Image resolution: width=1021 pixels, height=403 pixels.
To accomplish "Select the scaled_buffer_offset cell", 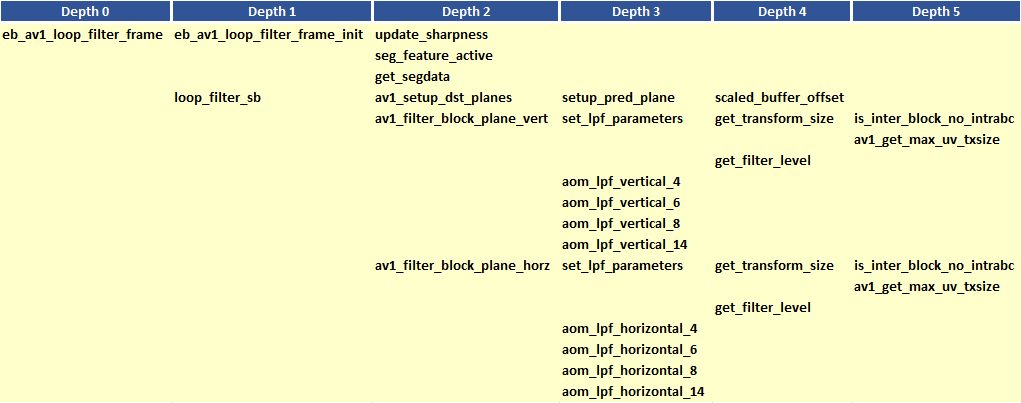I will (x=780, y=98).
